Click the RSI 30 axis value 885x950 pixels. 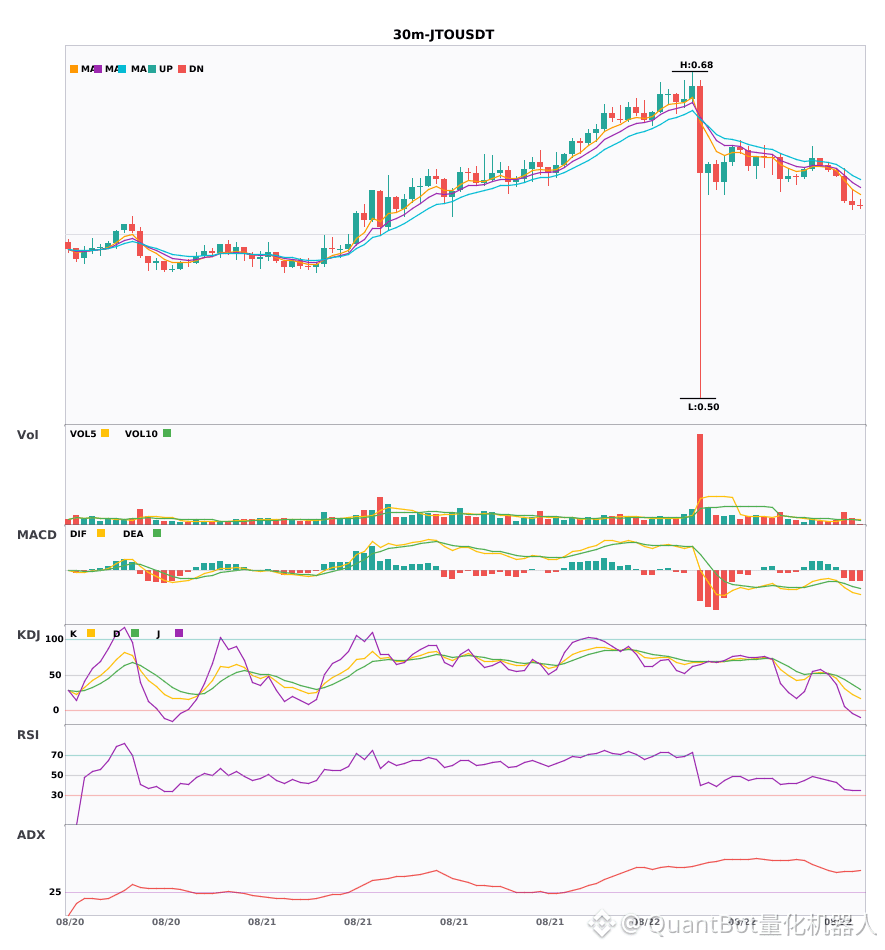click(57, 795)
